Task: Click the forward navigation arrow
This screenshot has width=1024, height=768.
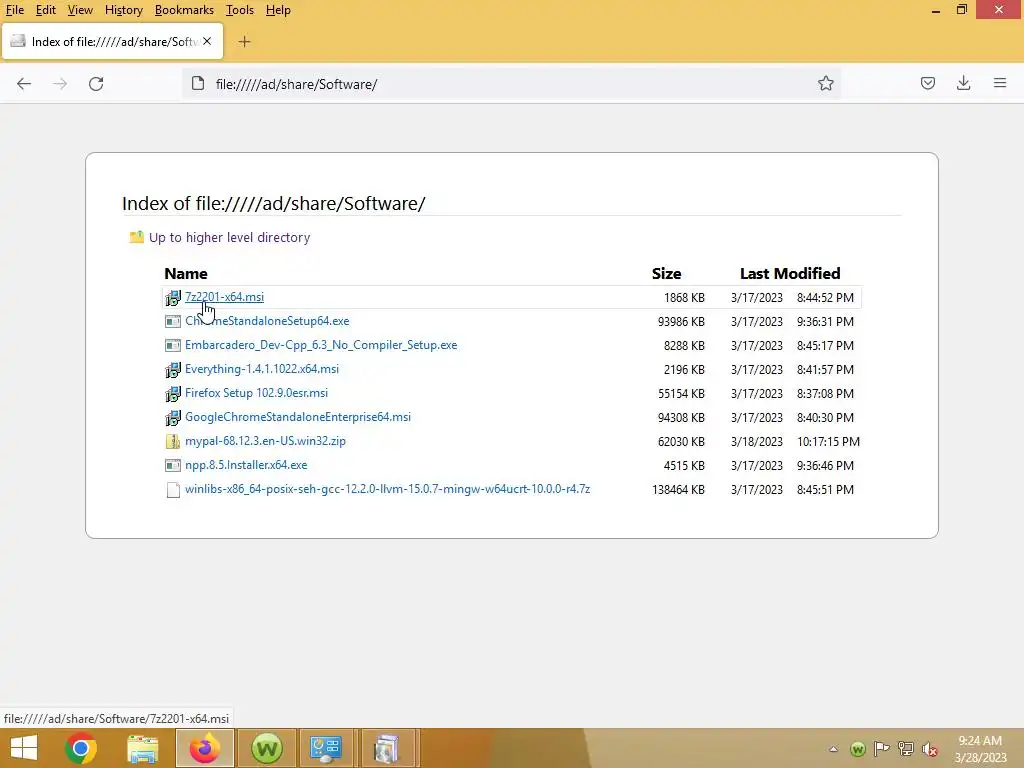Action: 60,84
